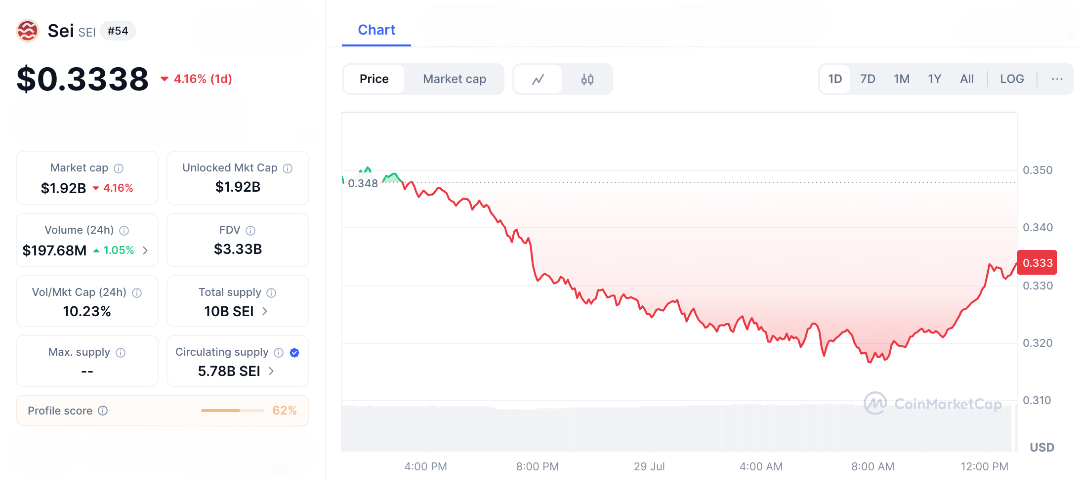The width and height of the screenshot is (1080, 480).
Task: Toggle LOG scale on the chart
Action: click(x=1012, y=79)
